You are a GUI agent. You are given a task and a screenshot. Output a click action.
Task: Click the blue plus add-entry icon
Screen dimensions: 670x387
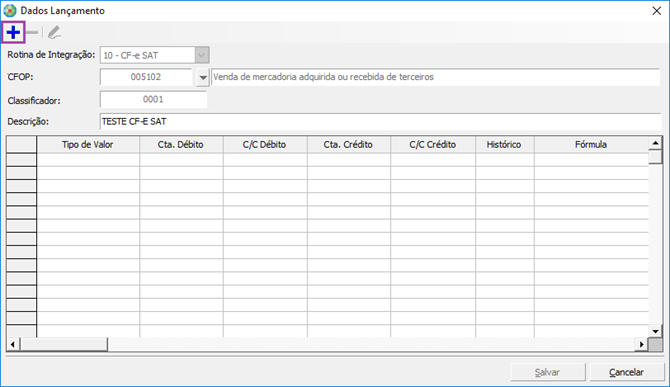tap(13, 32)
